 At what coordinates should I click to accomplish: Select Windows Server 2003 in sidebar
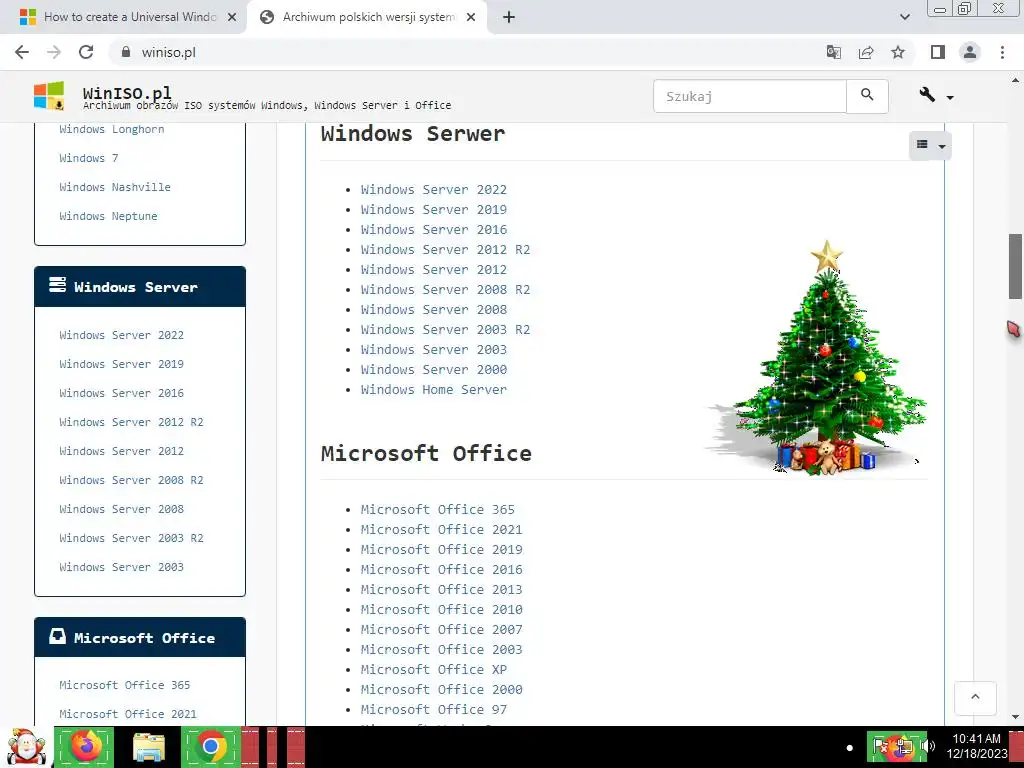pos(121,568)
